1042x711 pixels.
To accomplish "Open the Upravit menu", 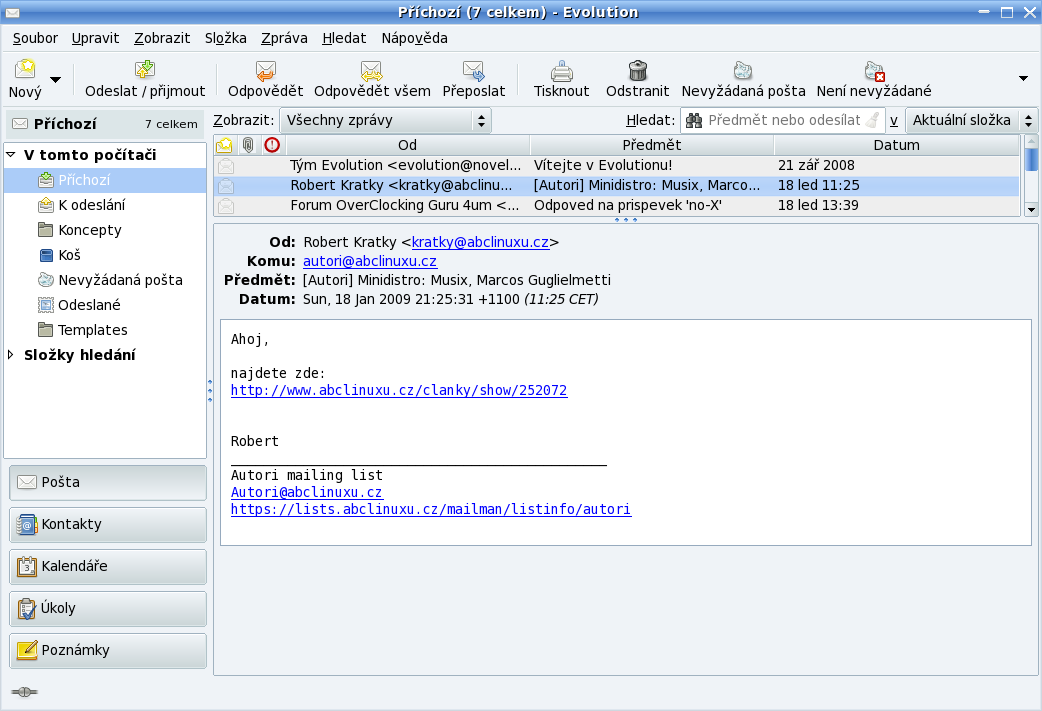I will pos(96,39).
